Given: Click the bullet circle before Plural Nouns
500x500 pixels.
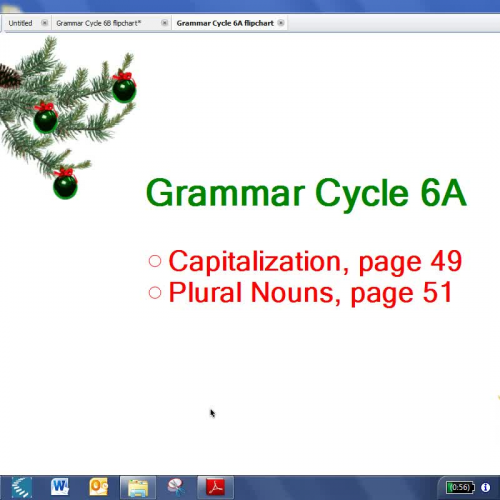Looking at the screenshot, I should point(155,292).
